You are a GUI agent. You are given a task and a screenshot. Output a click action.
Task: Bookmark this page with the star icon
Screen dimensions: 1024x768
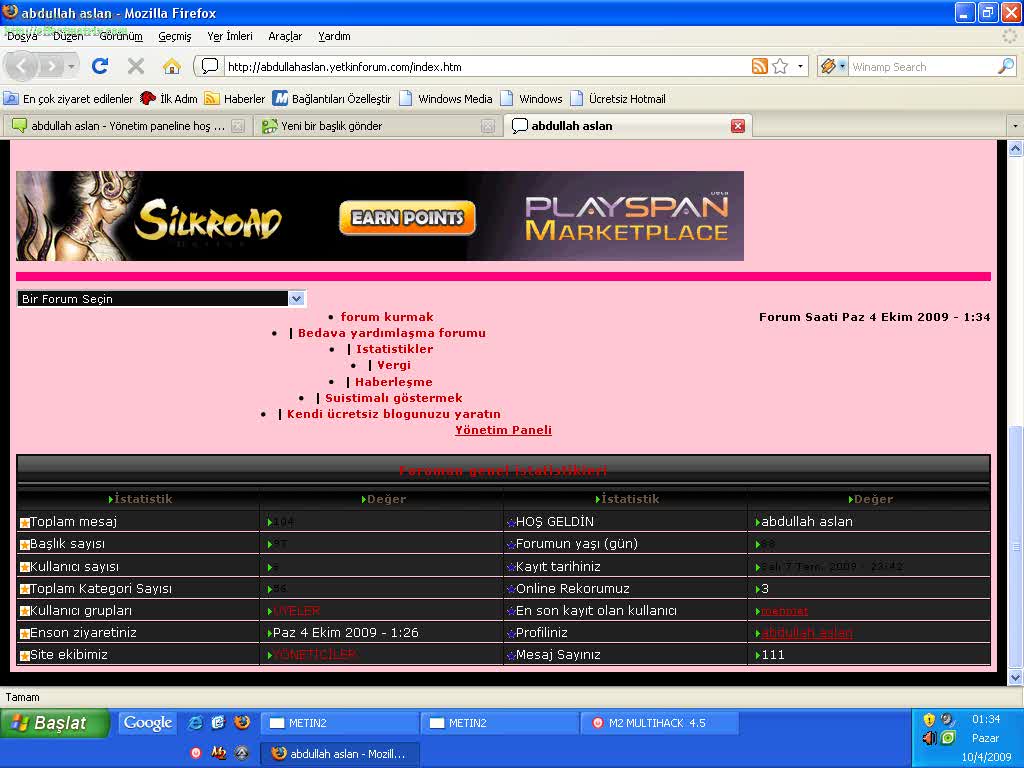click(x=780, y=66)
